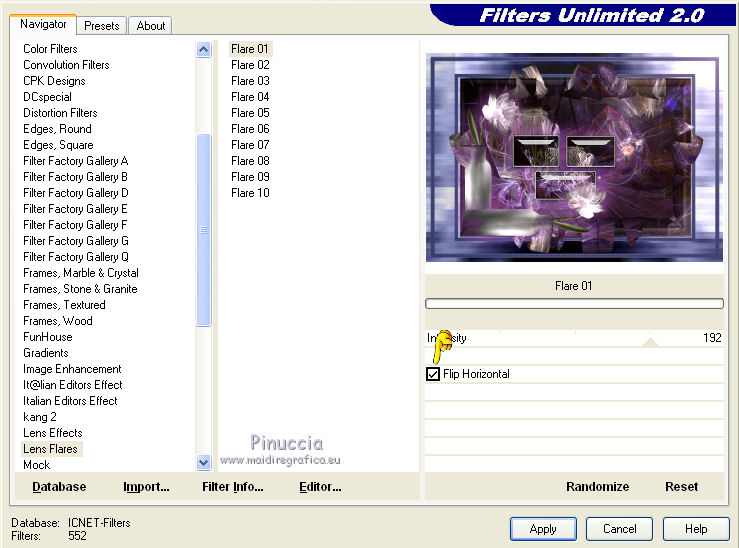Open Filter Info...
Image resolution: width=739 pixels, height=548 pixels.
pos(232,487)
